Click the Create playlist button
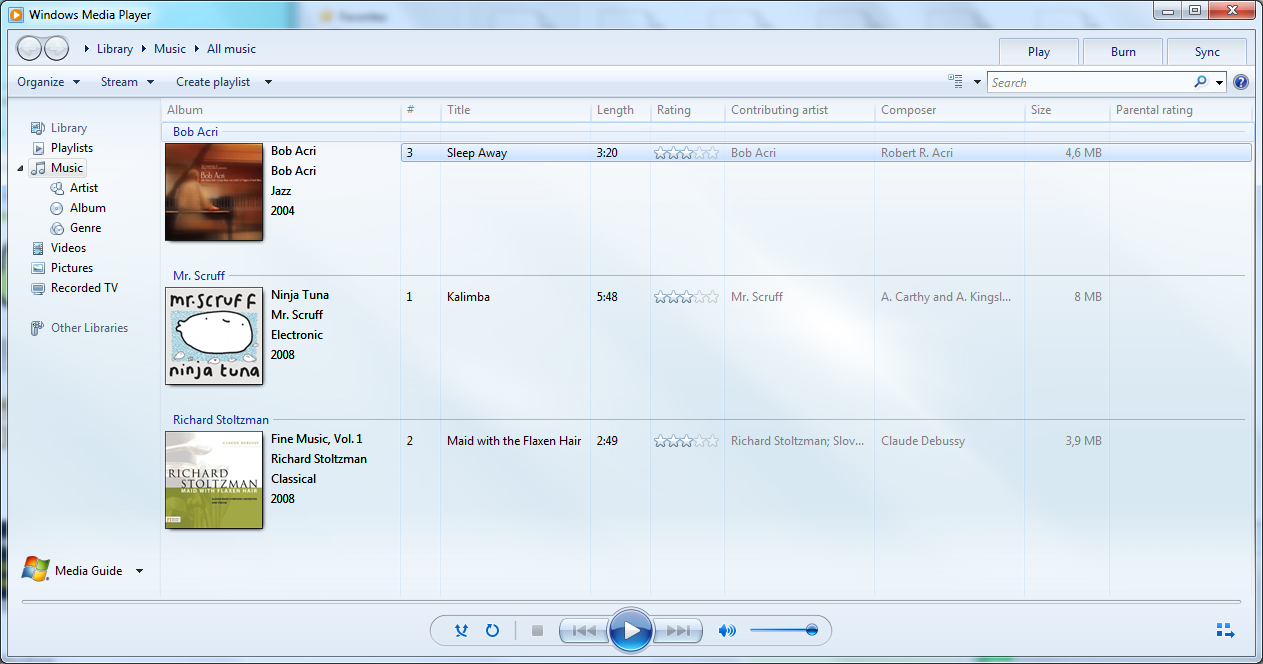The image size is (1263, 664). pos(213,82)
